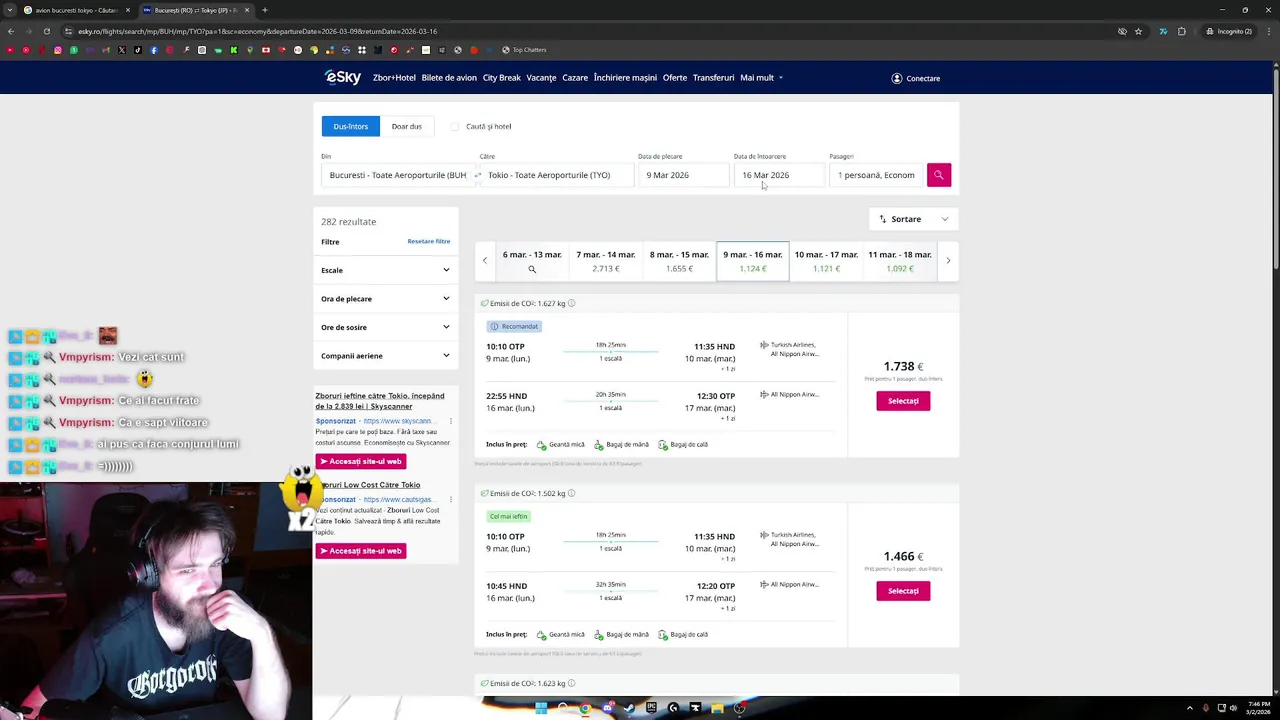The image size is (1280, 720).
Task: Expand the Ore de sosire filter
Action: coord(385,327)
